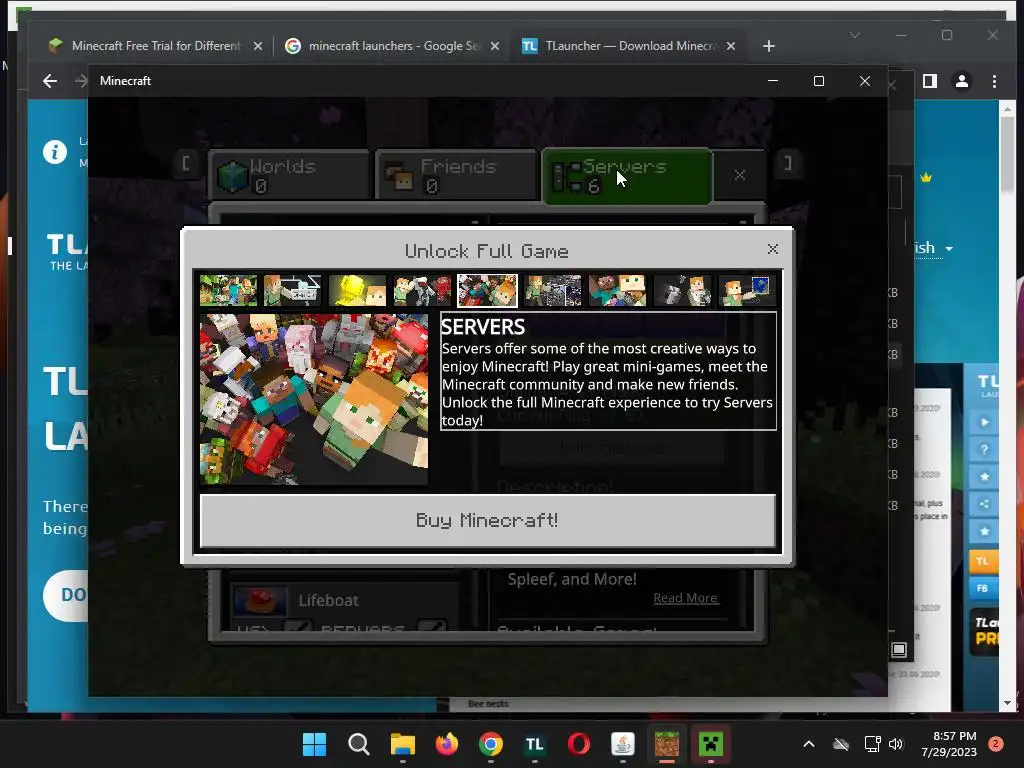Select the second carousel thumbnail with crafting table
The width and height of the screenshot is (1024, 768).
[293, 291]
